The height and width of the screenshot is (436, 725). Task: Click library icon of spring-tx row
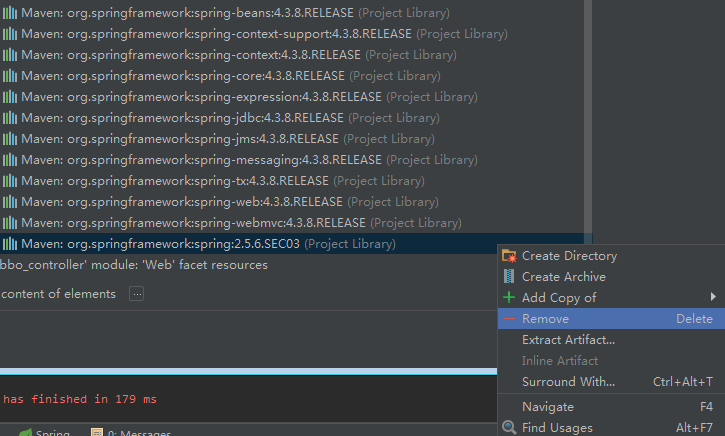coord(10,181)
